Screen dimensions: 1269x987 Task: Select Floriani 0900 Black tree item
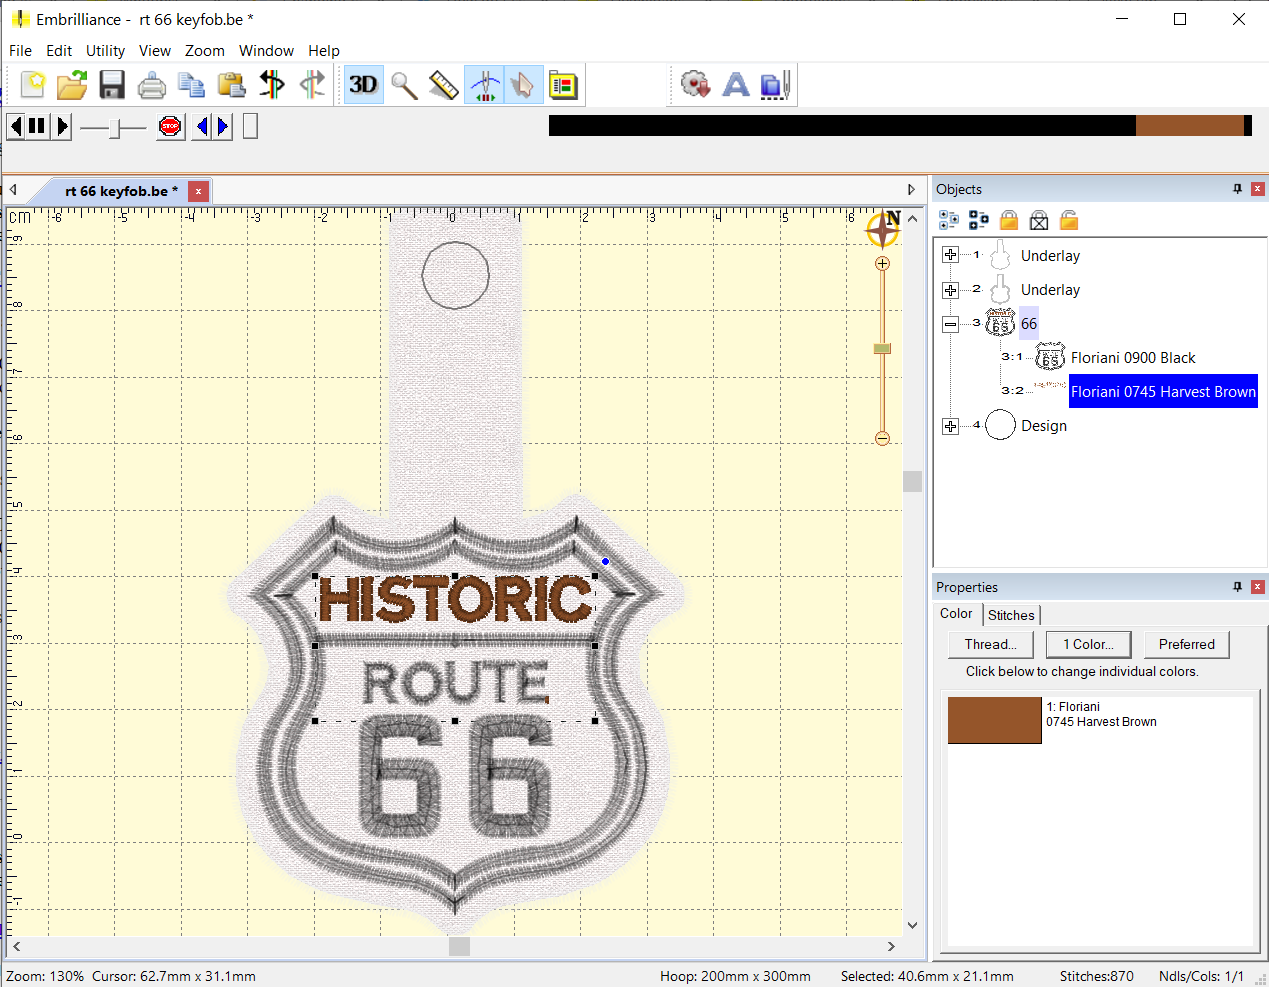pos(1132,358)
